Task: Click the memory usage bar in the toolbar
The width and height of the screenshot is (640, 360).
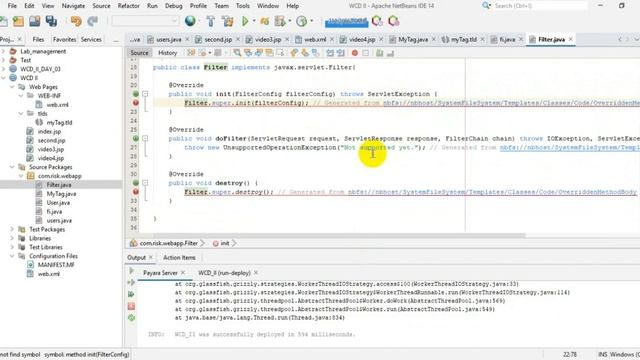Action: [347, 21]
